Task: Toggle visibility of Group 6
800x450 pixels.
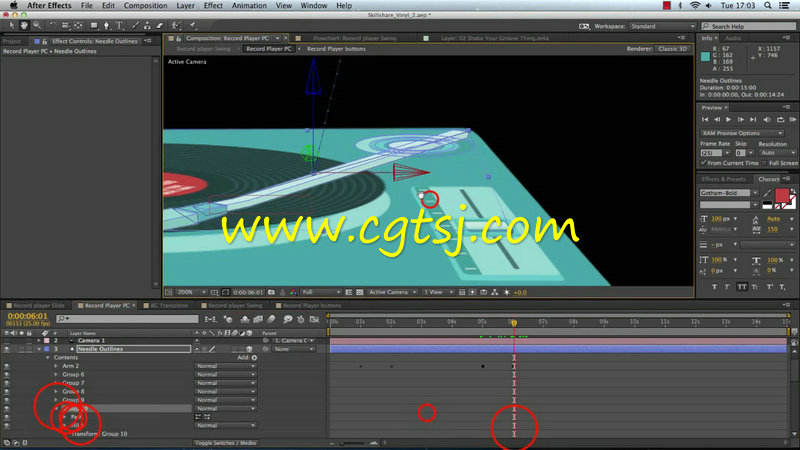Action: 7,374
